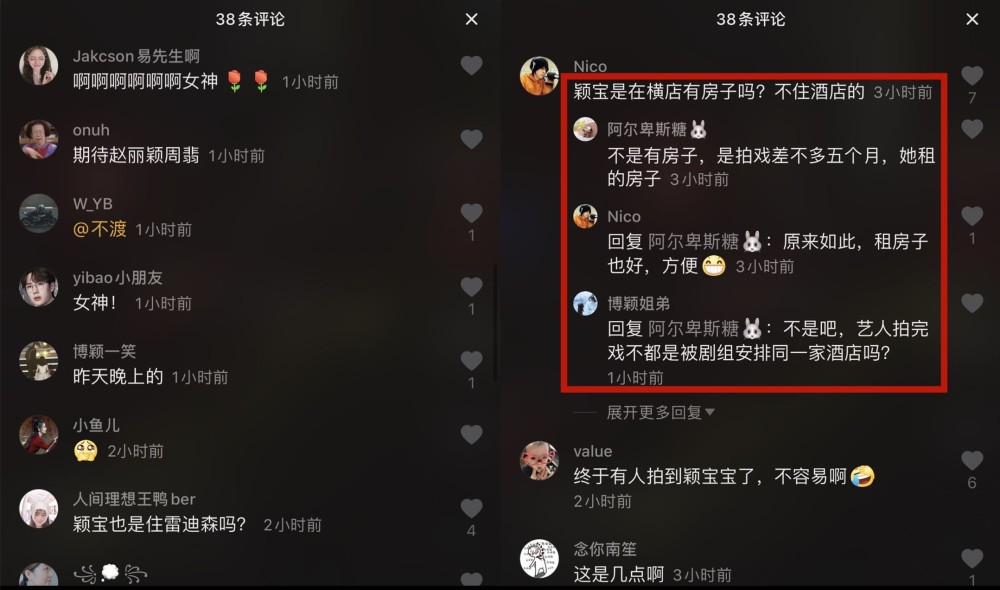Tap the username 博颖姐弟
Image resolution: width=1000 pixels, height=590 pixels.
[638, 304]
